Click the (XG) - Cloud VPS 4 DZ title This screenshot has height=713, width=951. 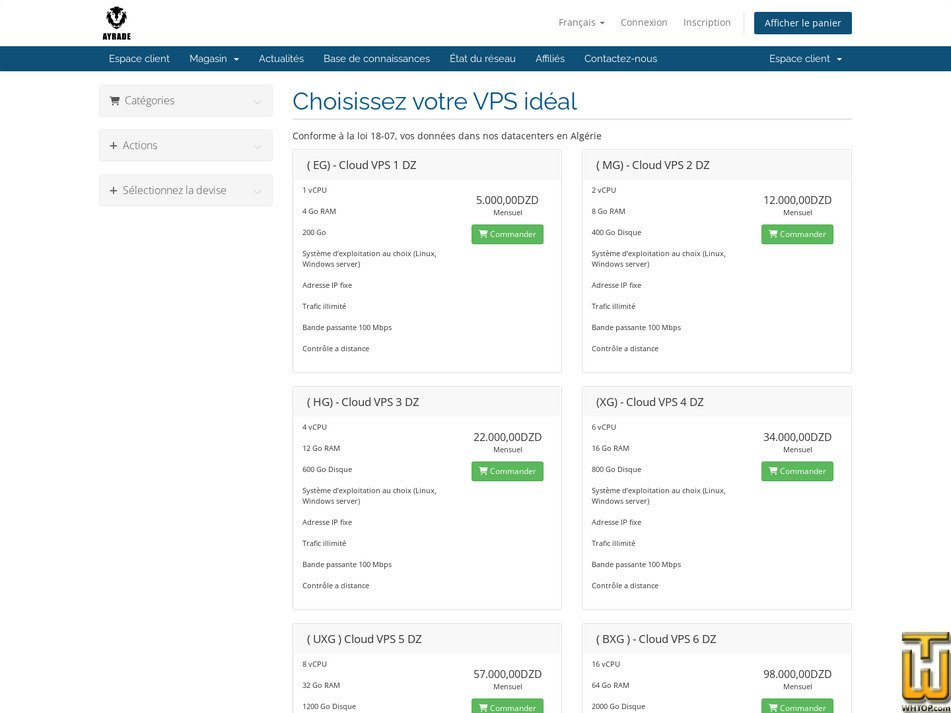pyautogui.click(x=650, y=402)
